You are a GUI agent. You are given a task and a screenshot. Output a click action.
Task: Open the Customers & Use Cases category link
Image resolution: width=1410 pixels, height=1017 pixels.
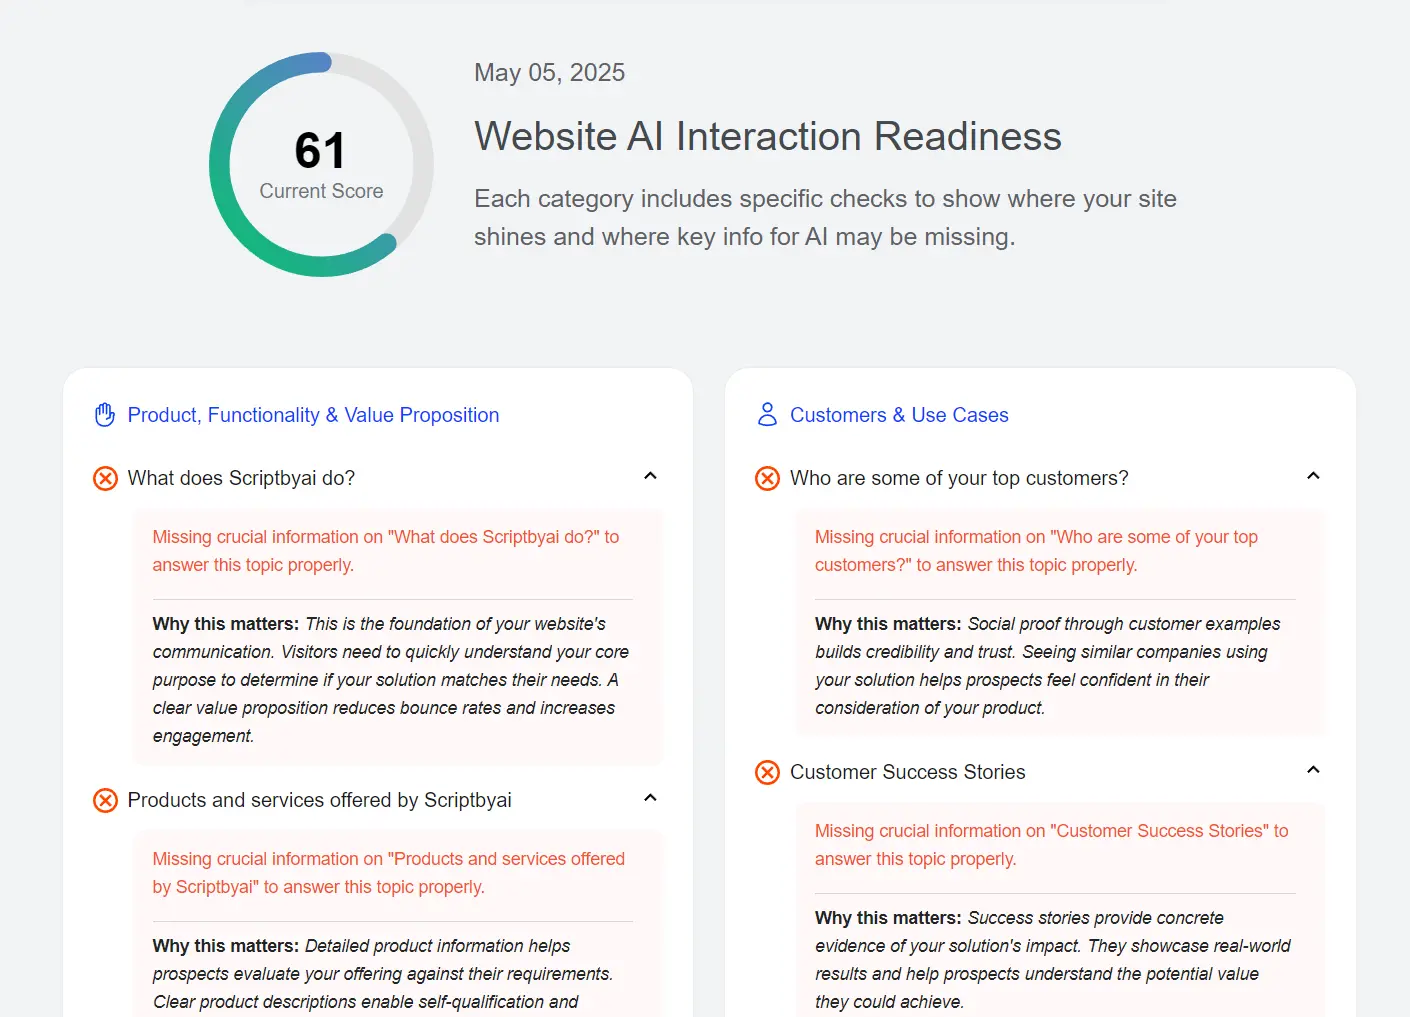point(899,414)
